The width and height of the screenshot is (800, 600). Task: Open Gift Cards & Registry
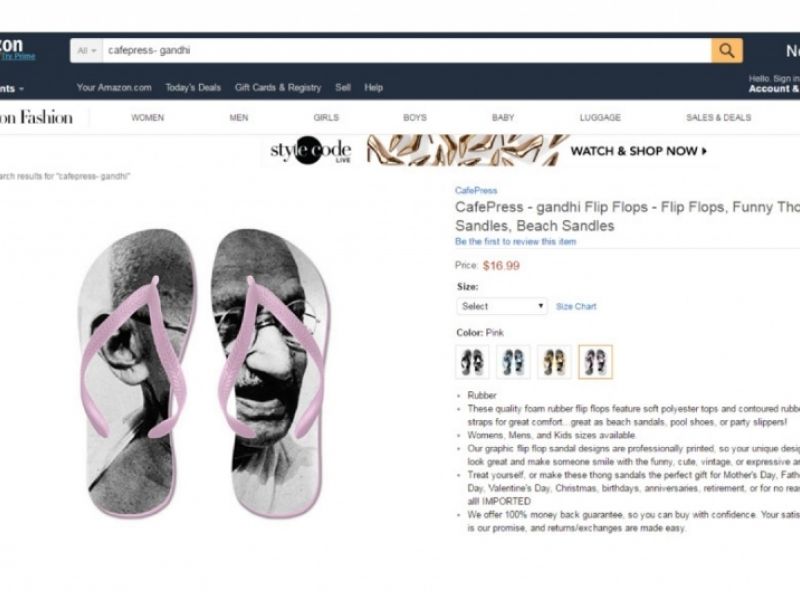click(278, 87)
